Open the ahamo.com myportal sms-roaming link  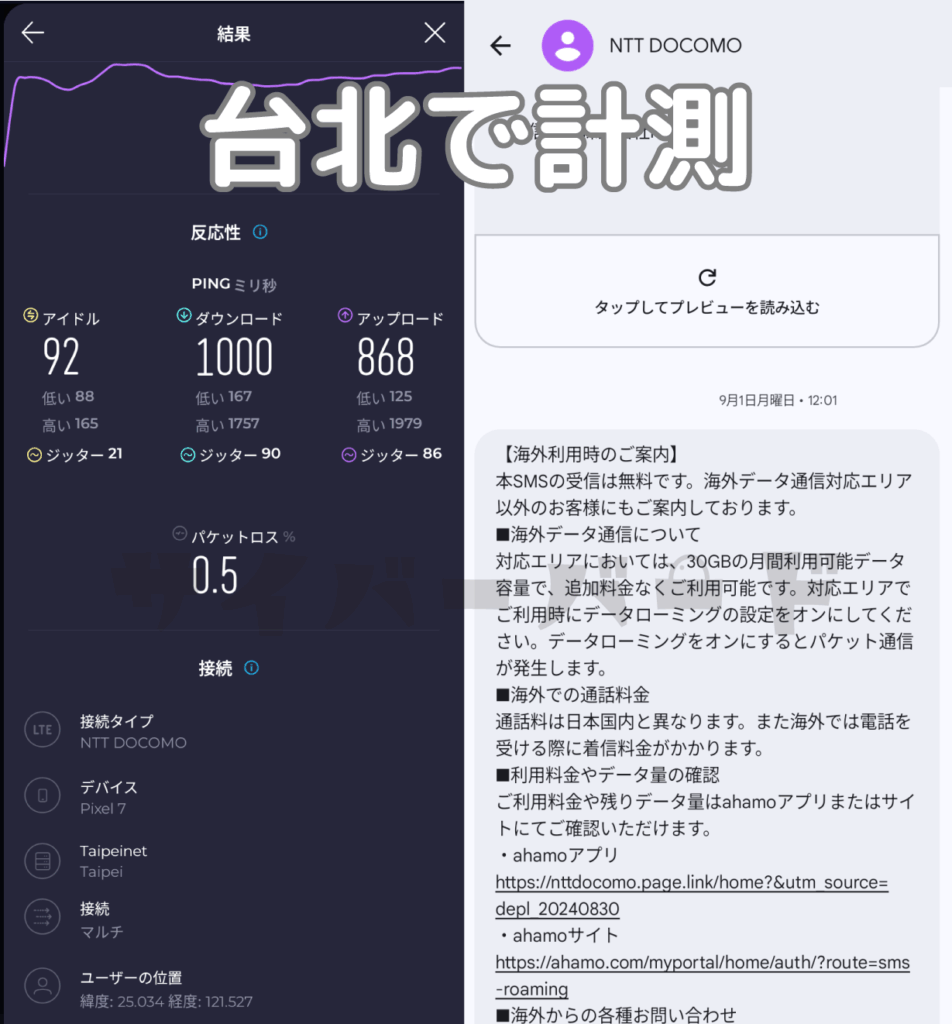pyautogui.click(x=703, y=976)
